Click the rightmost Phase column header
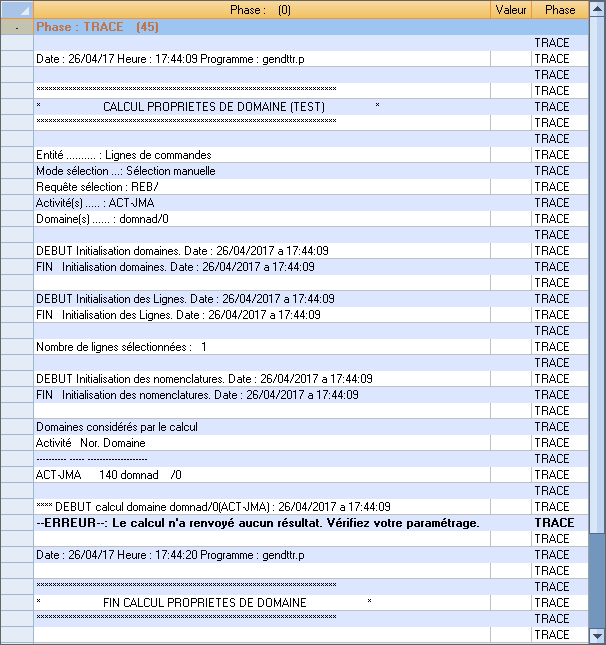The image size is (606, 645). coord(559,10)
